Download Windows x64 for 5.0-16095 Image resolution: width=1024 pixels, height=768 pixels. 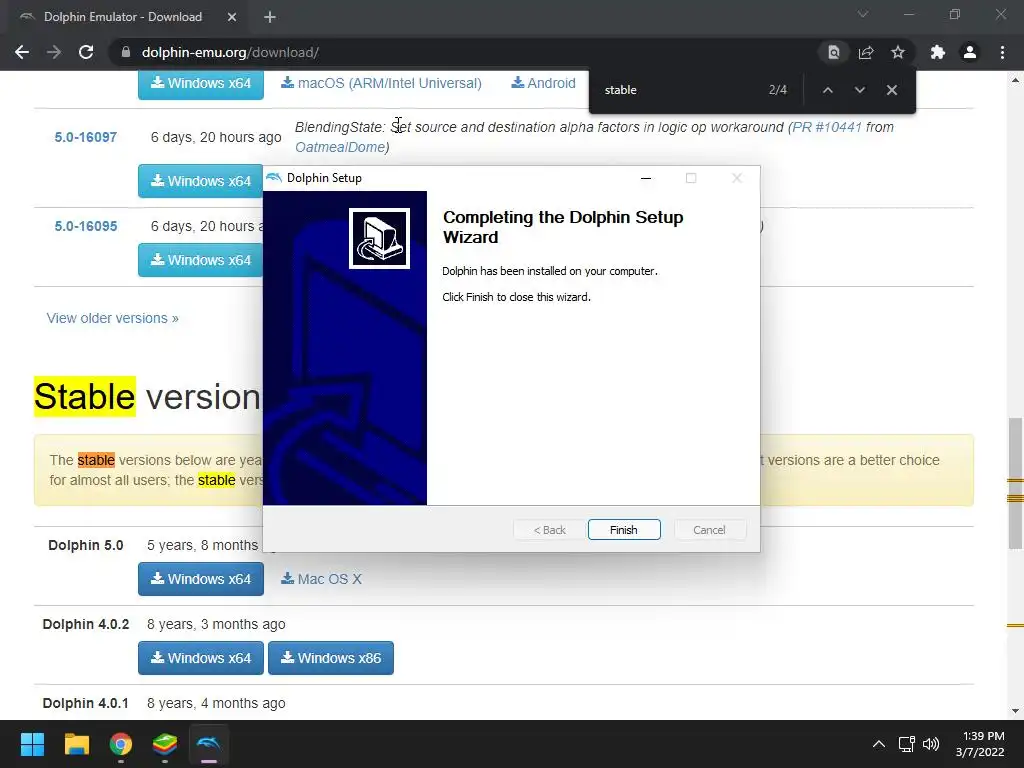200,260
